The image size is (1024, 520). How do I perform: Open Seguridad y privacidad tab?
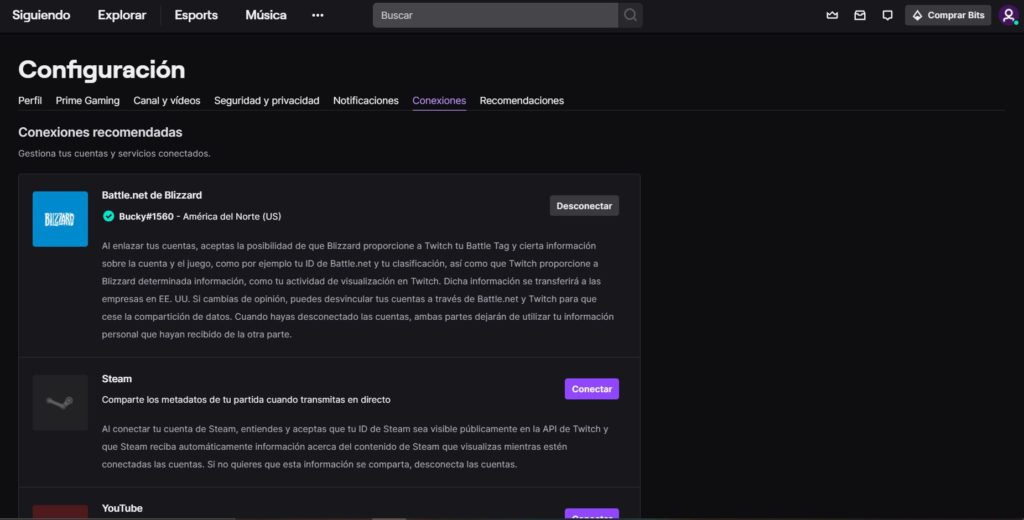266,101
